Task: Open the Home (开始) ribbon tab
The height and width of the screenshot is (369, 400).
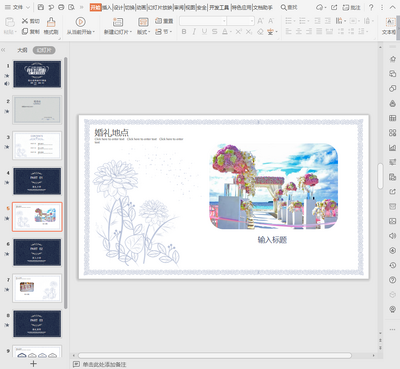Action: click(95, 7)
